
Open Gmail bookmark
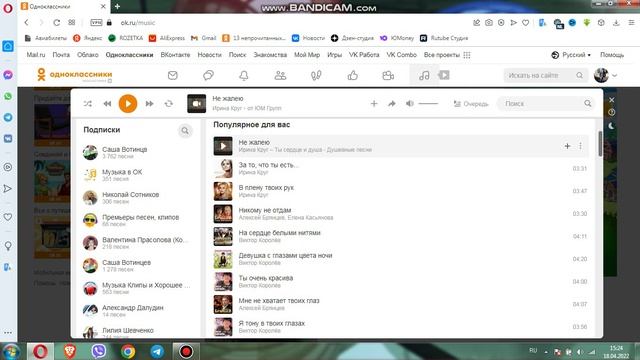point(204,38)
